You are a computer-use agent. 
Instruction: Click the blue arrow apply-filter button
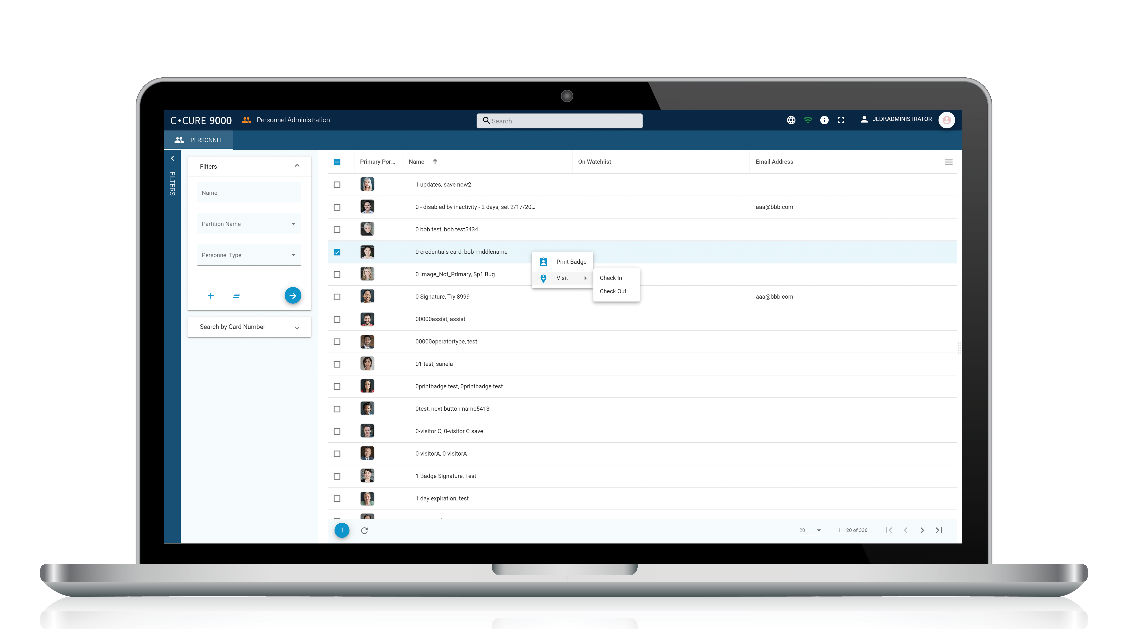tap(292, 295)
